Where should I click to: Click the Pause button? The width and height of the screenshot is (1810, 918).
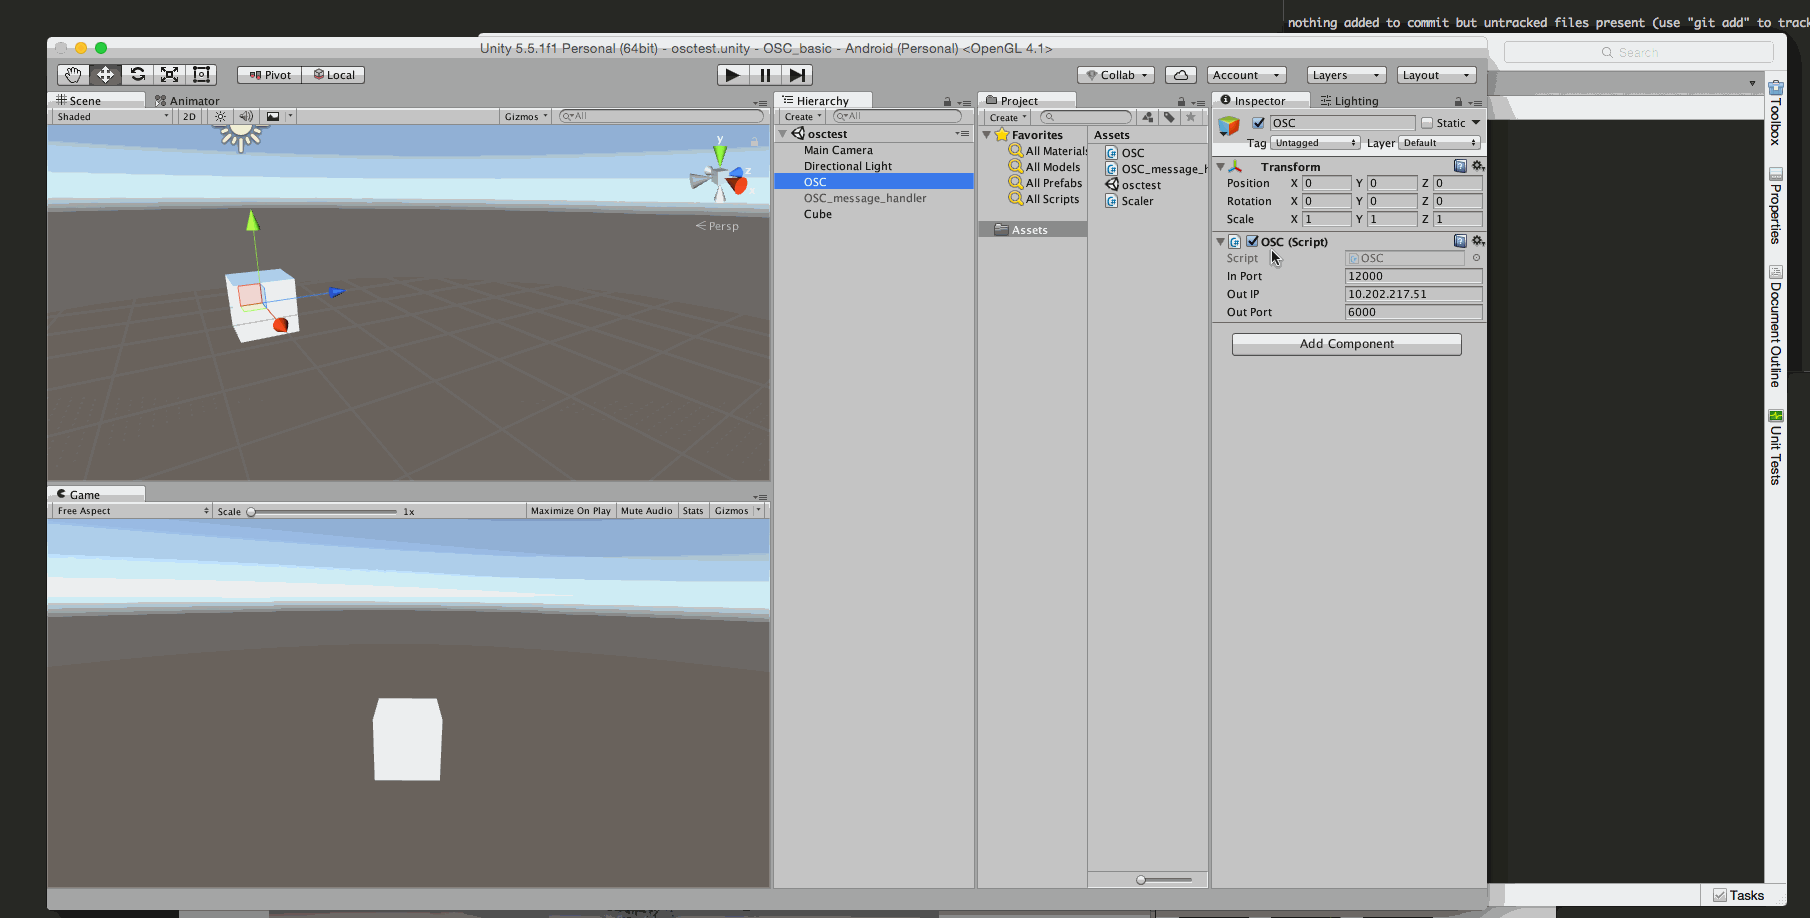click(765, 75)
